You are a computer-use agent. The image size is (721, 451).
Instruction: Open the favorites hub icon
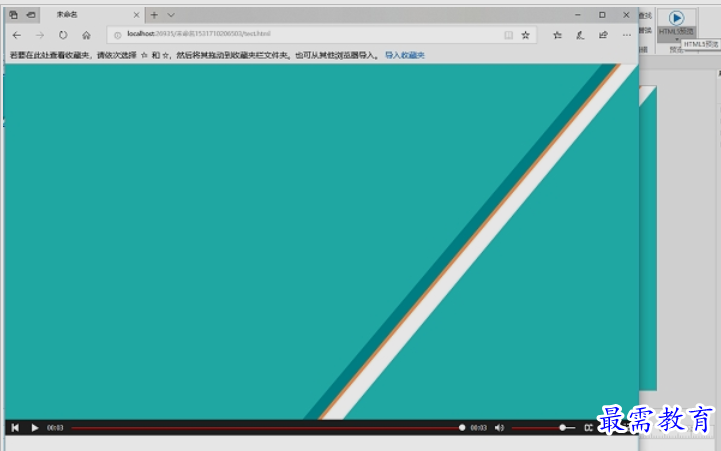point(557,35)
